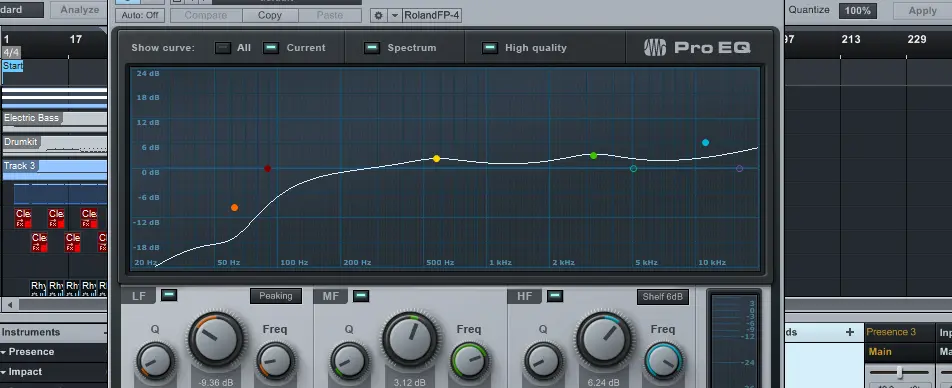Click the Analyze button
The image size is (952, 388).
80,10
